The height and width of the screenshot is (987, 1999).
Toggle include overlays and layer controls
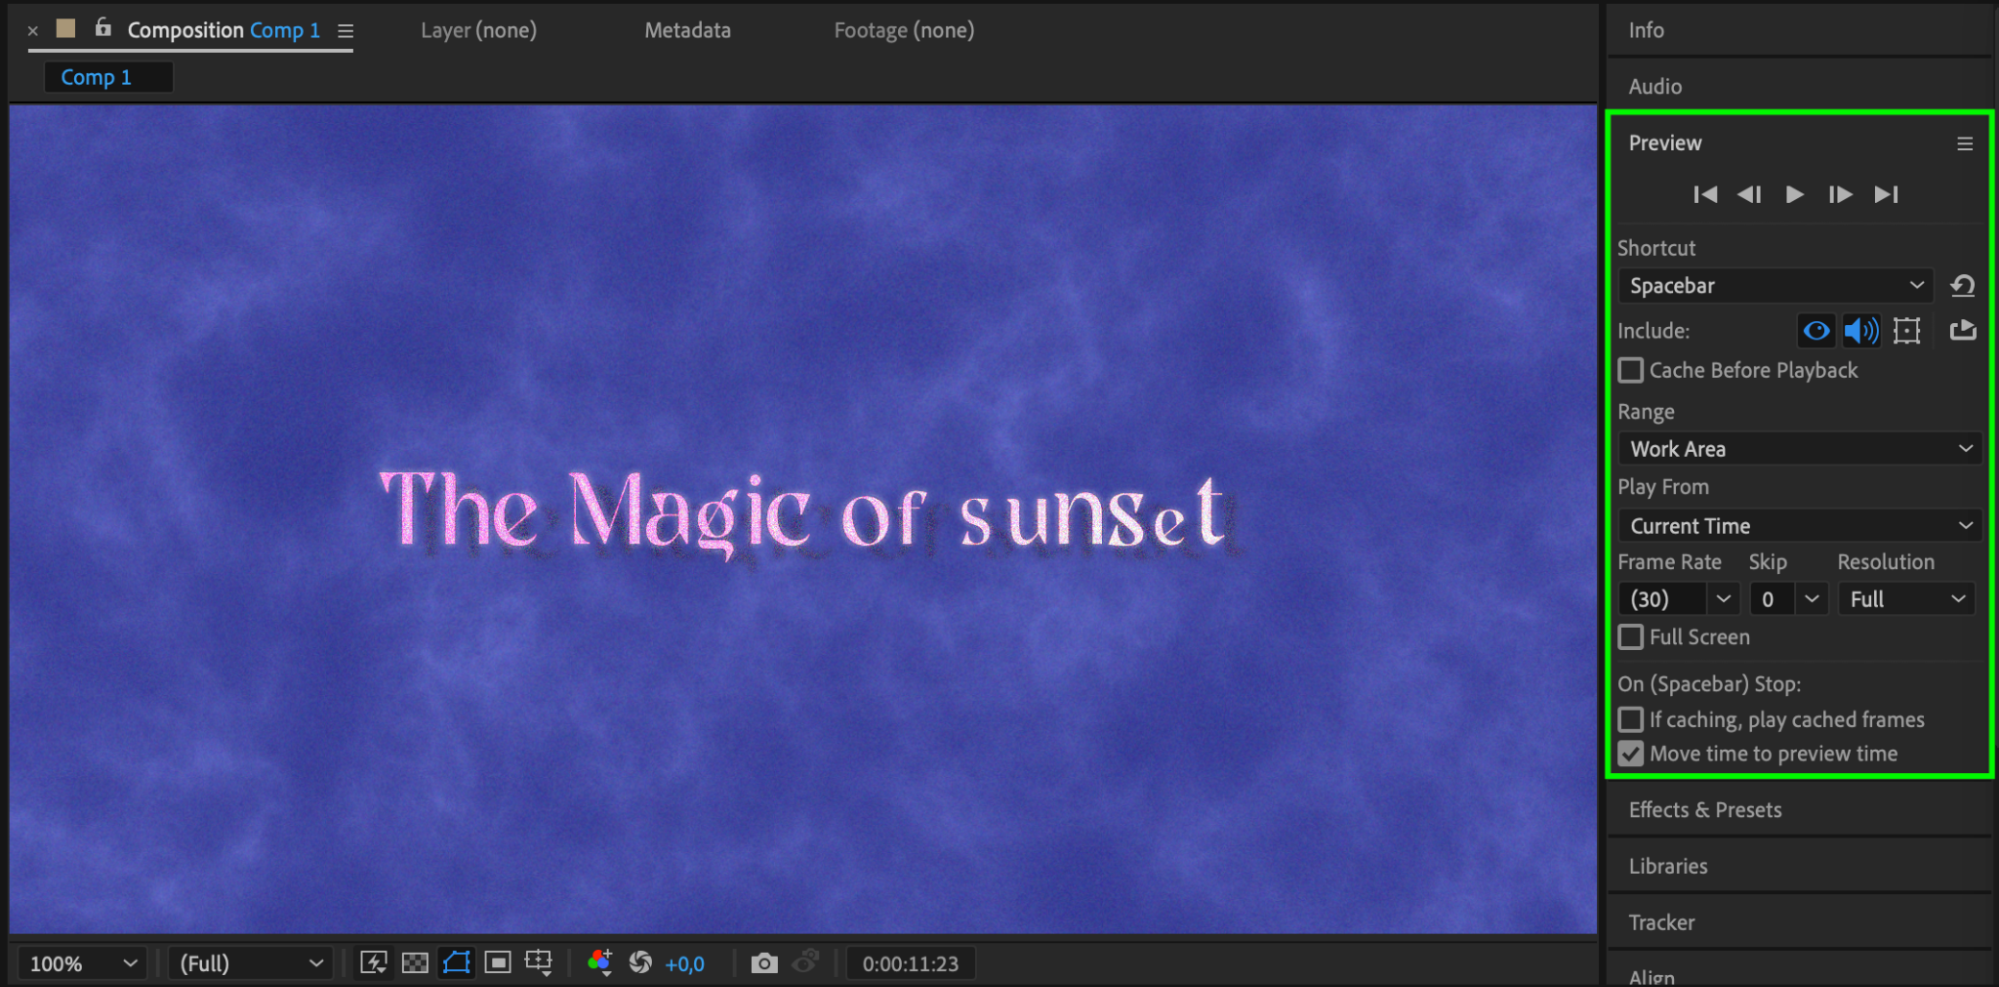click(1907, 330)
